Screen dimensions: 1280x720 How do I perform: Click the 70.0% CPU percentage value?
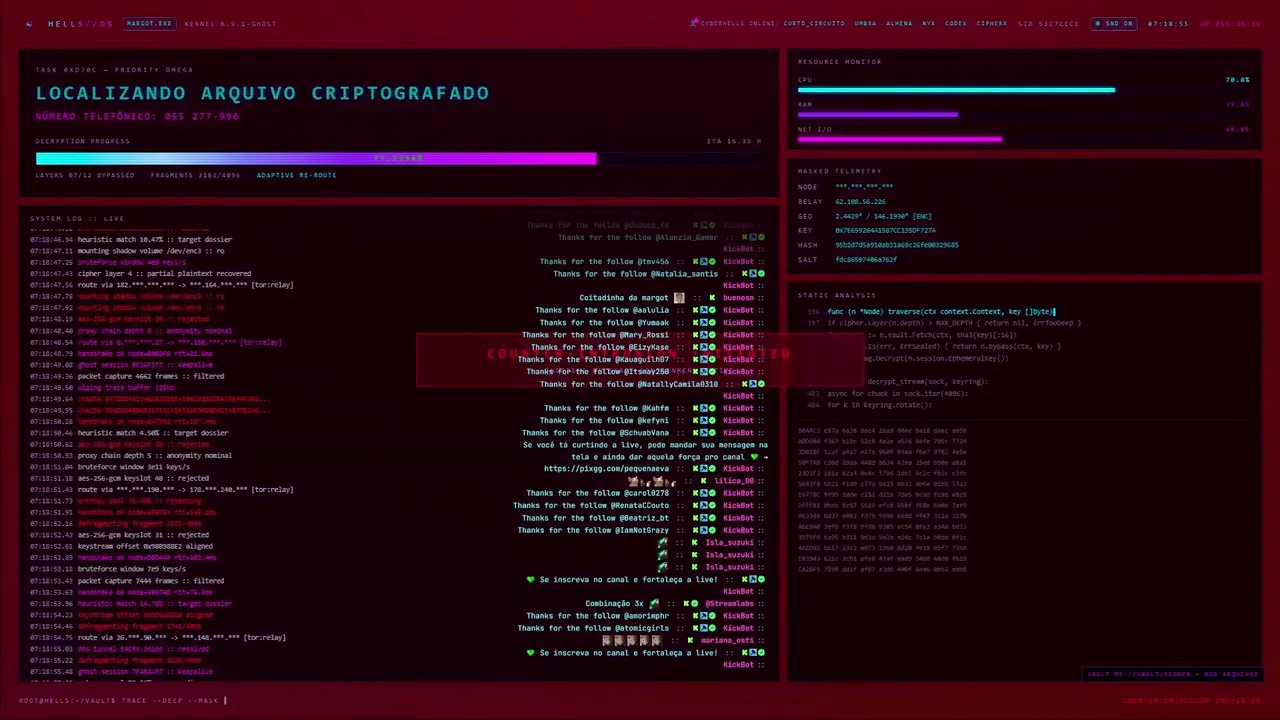[x=1237, y=79]
